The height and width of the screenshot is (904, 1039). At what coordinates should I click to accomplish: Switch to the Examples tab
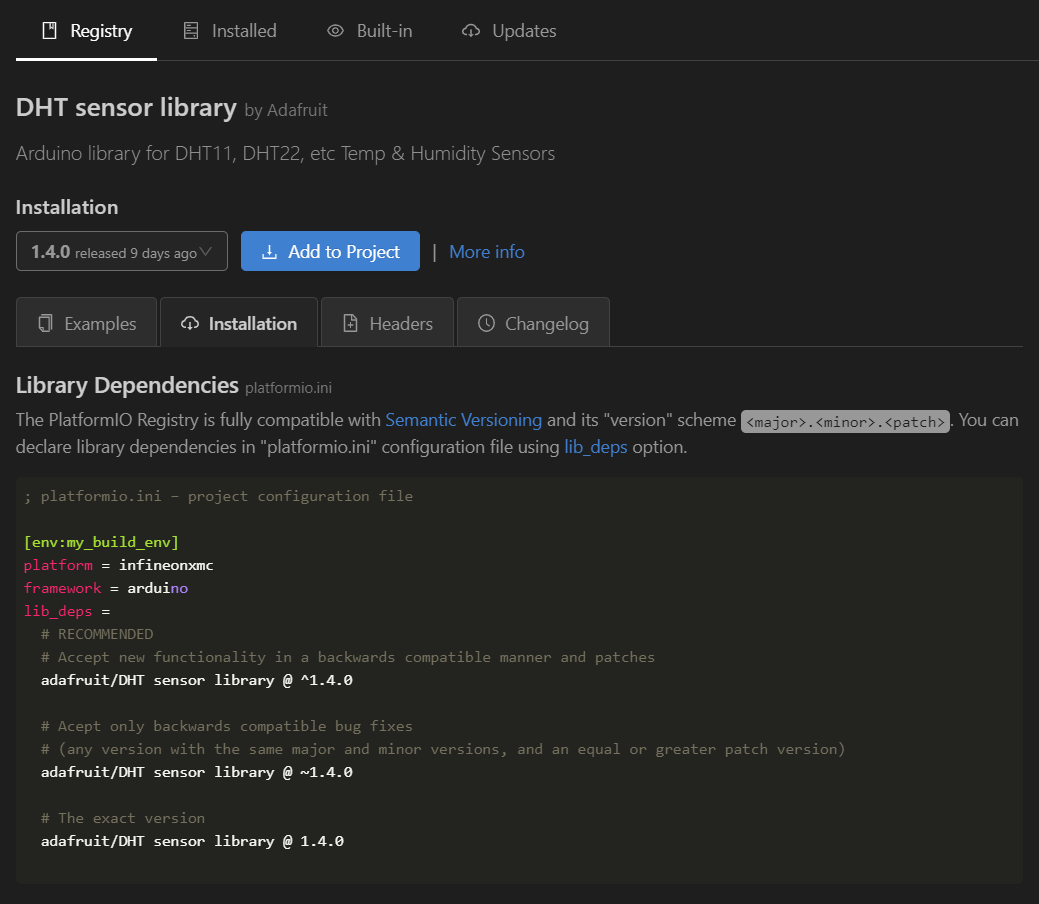click(86, 323)
